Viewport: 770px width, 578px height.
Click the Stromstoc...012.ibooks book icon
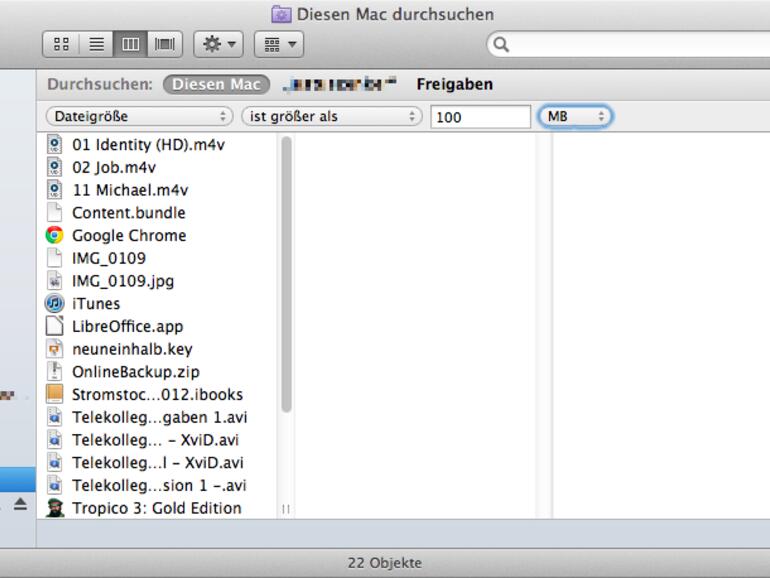pos(55,394)
